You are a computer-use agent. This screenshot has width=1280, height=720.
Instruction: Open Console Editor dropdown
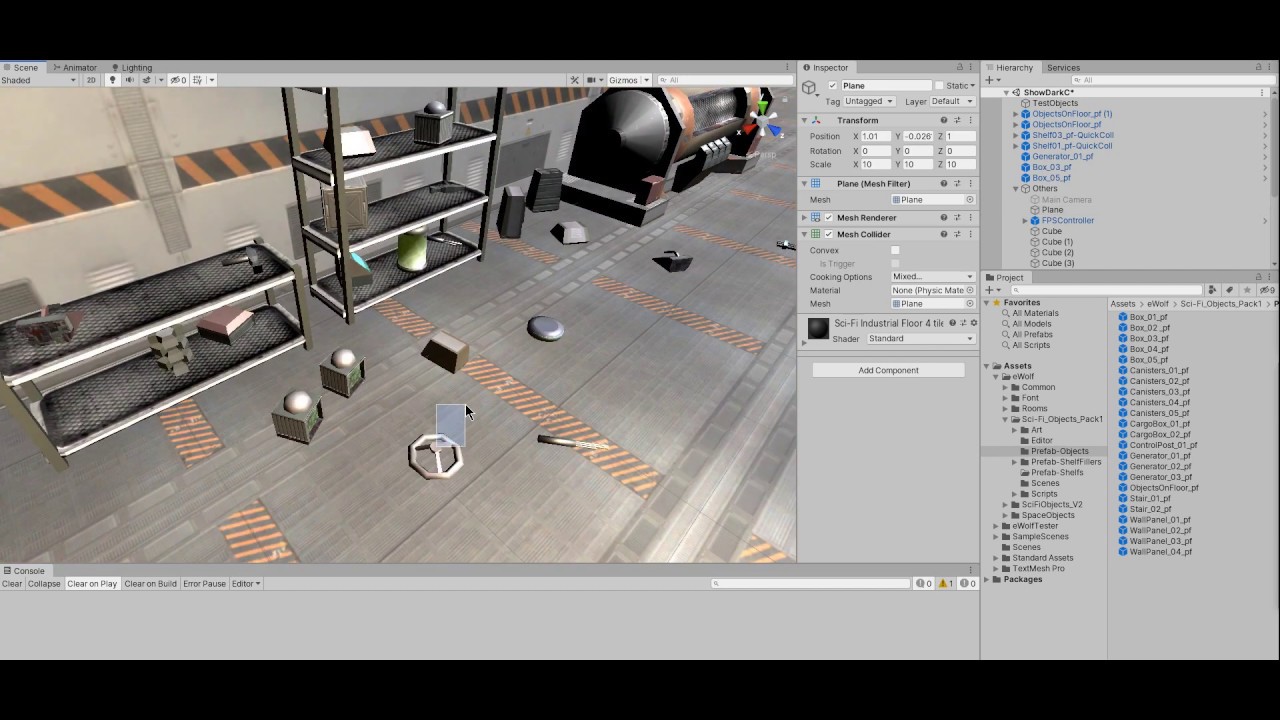coord(246,583)
